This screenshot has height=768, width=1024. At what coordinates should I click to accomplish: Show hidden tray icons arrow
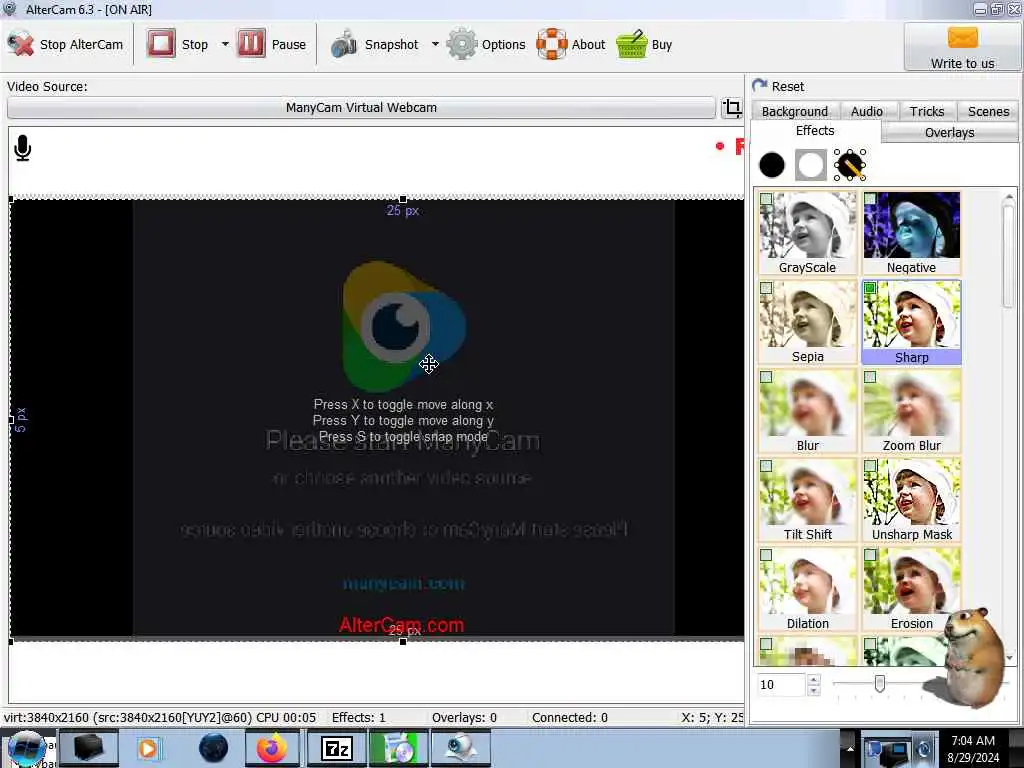point(850,748)
